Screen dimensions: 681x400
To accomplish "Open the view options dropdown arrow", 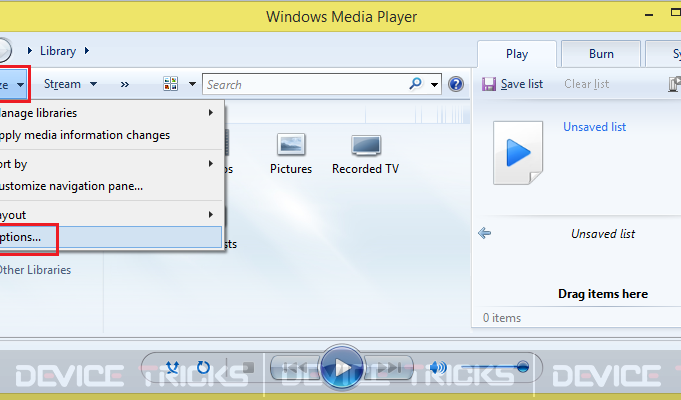I will pos(192,84).
